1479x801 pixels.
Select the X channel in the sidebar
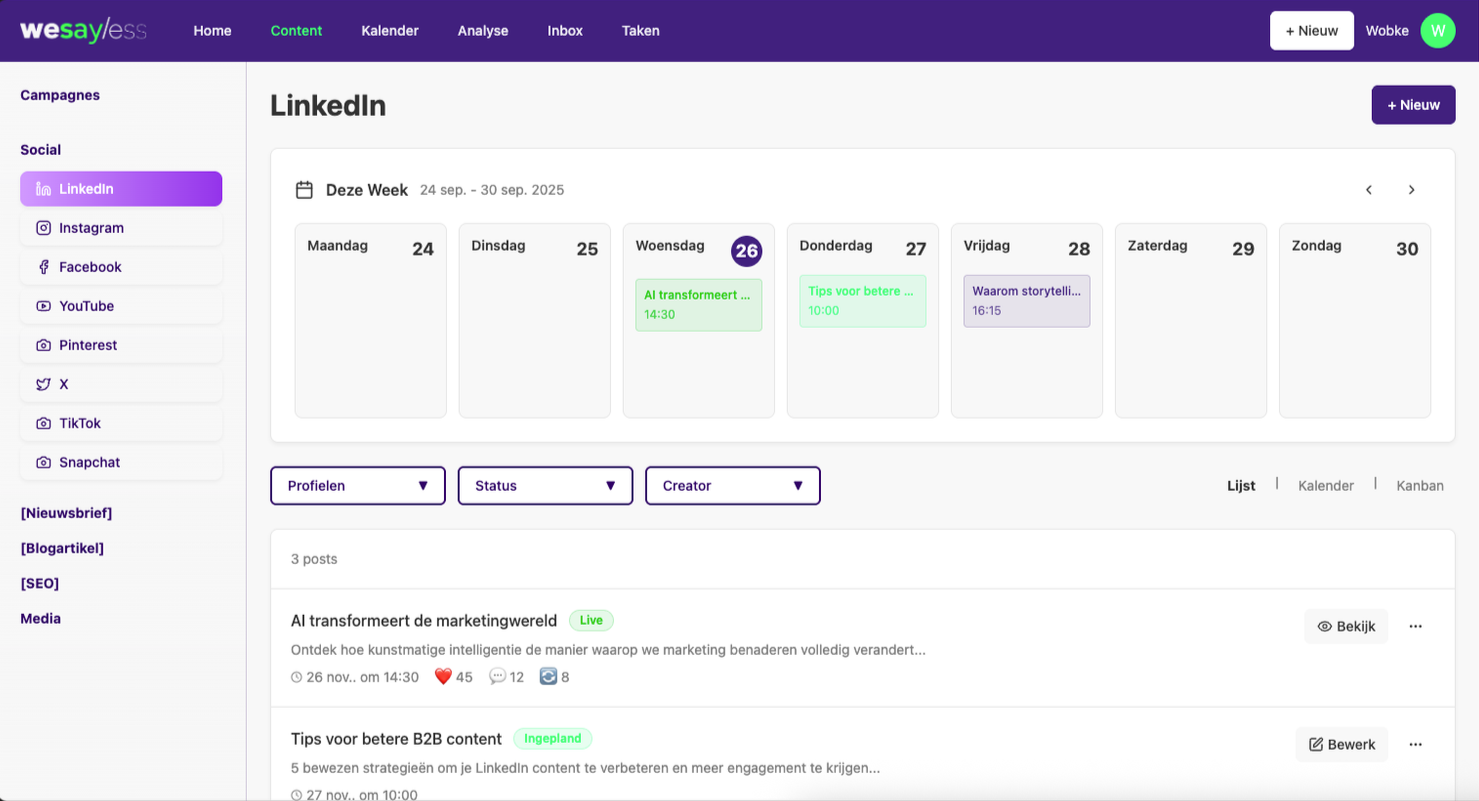point(121,384)
